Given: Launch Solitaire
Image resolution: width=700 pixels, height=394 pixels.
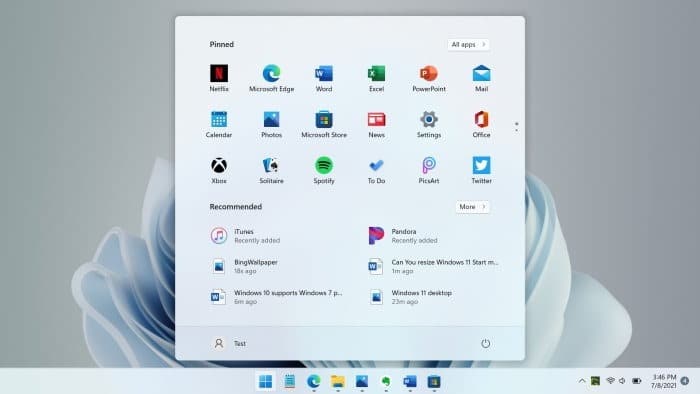Looking at the screenshot, I should tap(271, 170).
